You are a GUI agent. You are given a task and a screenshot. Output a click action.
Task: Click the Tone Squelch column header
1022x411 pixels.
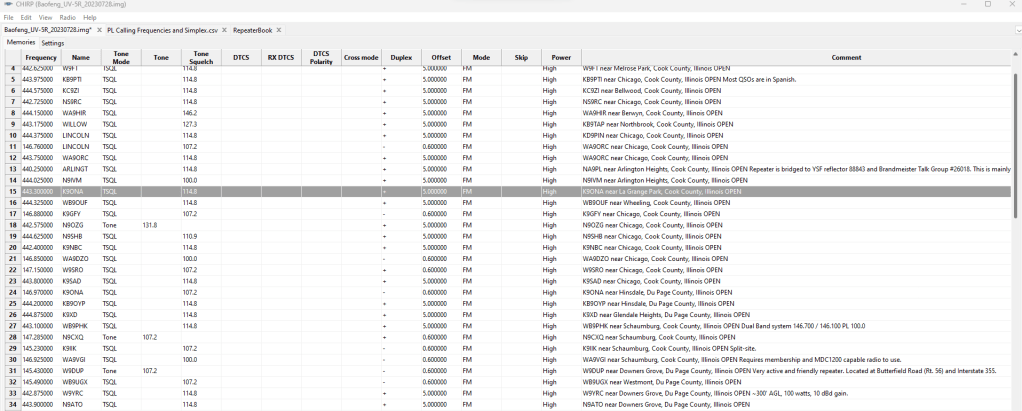pyautogui.click(x=201, y=58)
